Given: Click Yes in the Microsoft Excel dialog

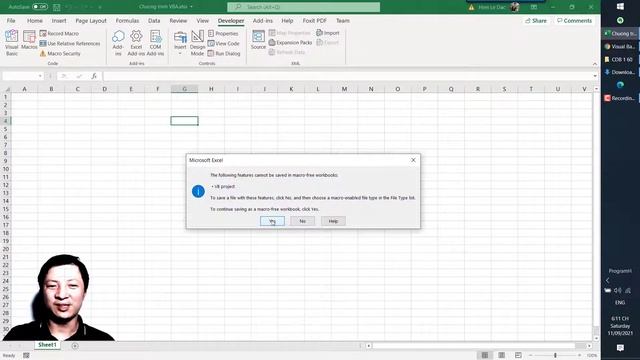Looking at the screenshot, I should click(x=272, y=221).
